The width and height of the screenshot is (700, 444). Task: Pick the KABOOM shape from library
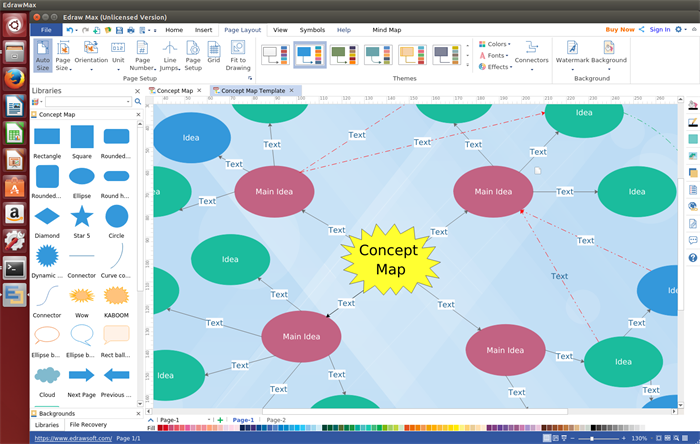click(x=117, y=297)
